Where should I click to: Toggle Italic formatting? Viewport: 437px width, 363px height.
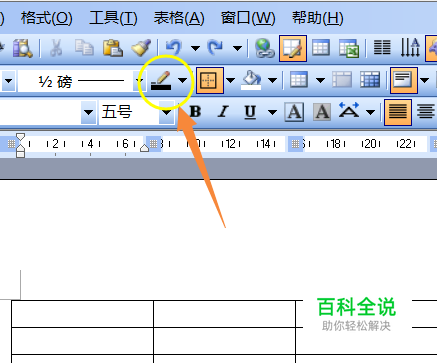click(223, 112)
